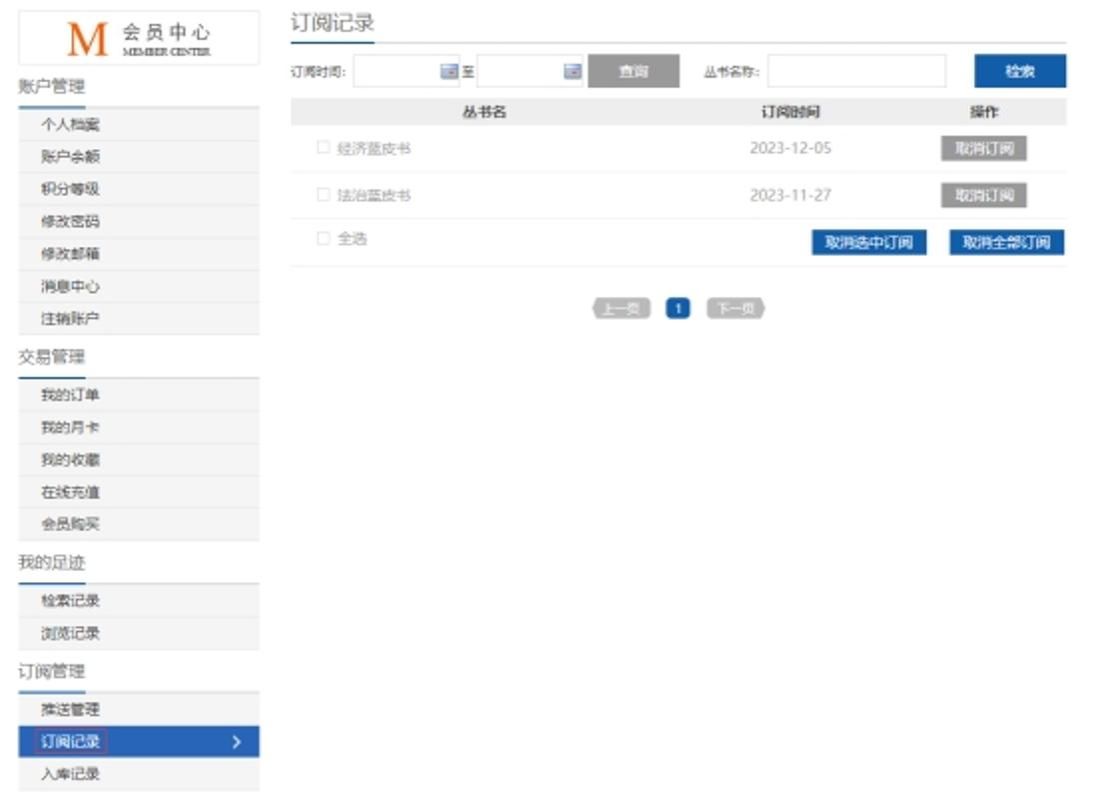Screen dimensions: 1102x800
Task: Click the M member center logo
Action: (138, 39)
